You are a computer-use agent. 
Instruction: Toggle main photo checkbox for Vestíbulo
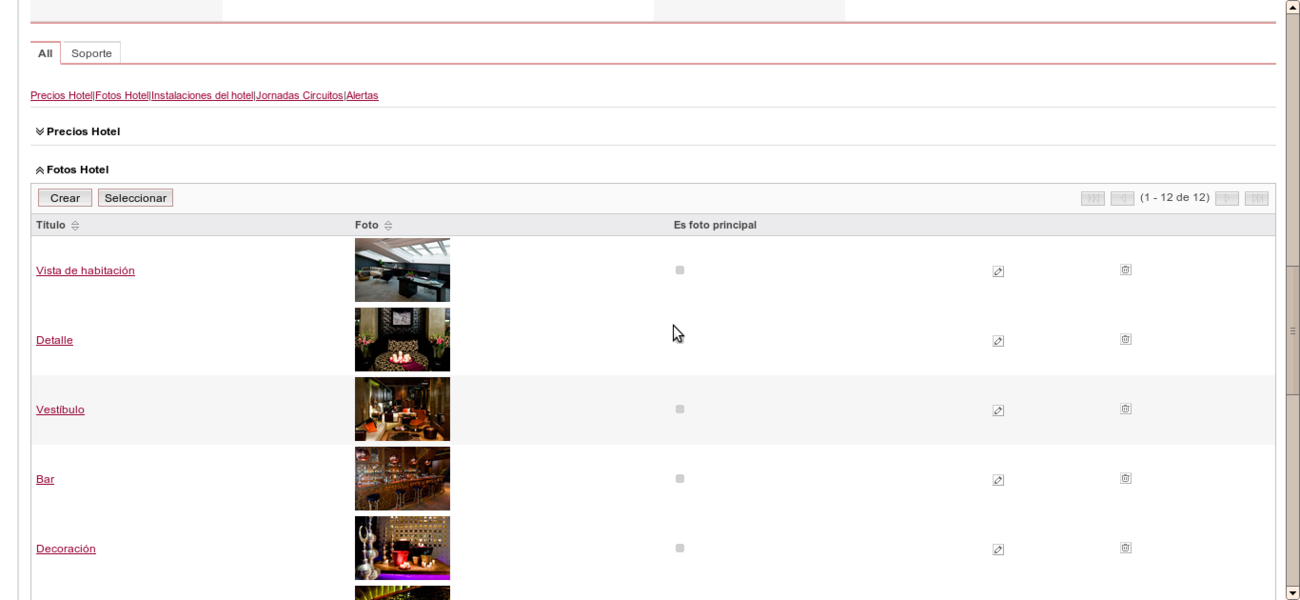tap(680, 409)
